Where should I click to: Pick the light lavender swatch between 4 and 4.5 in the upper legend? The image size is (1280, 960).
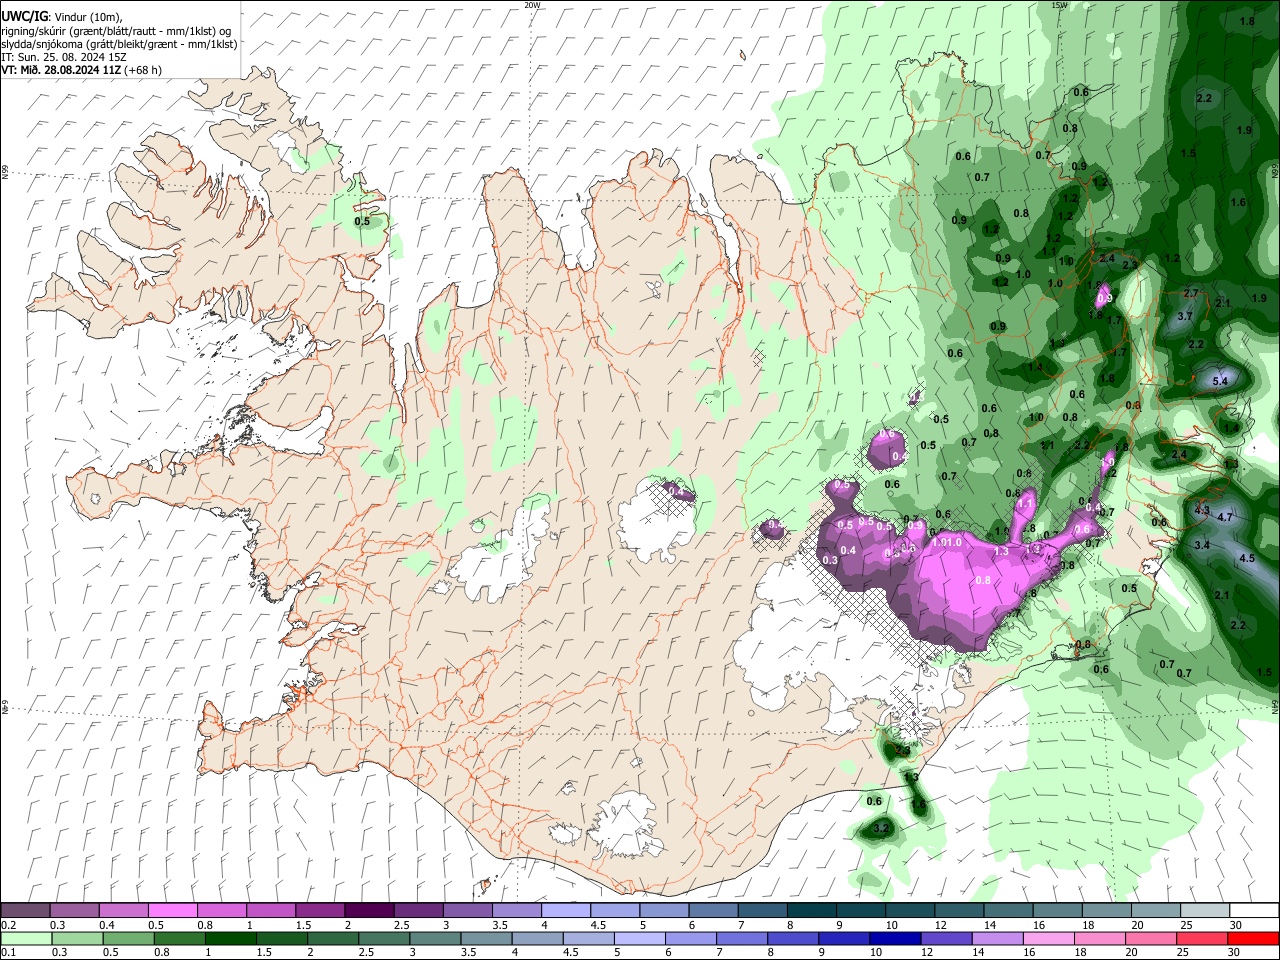(x=565, y=910)
